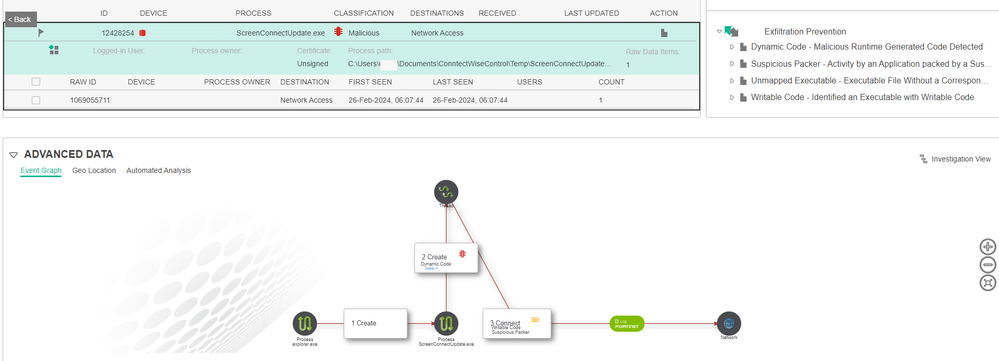Click the more link in 2 Create box
999x361 pixels.
(431, 269)
